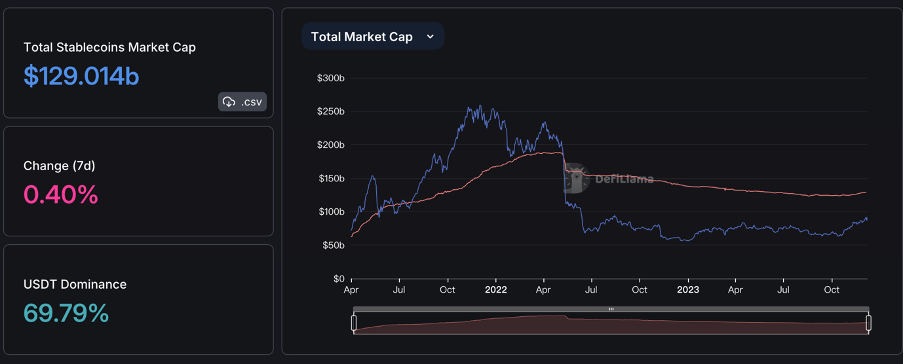Open the Total Market Cap dropdown
The image size is (904, 364).
tap(372, 36)
